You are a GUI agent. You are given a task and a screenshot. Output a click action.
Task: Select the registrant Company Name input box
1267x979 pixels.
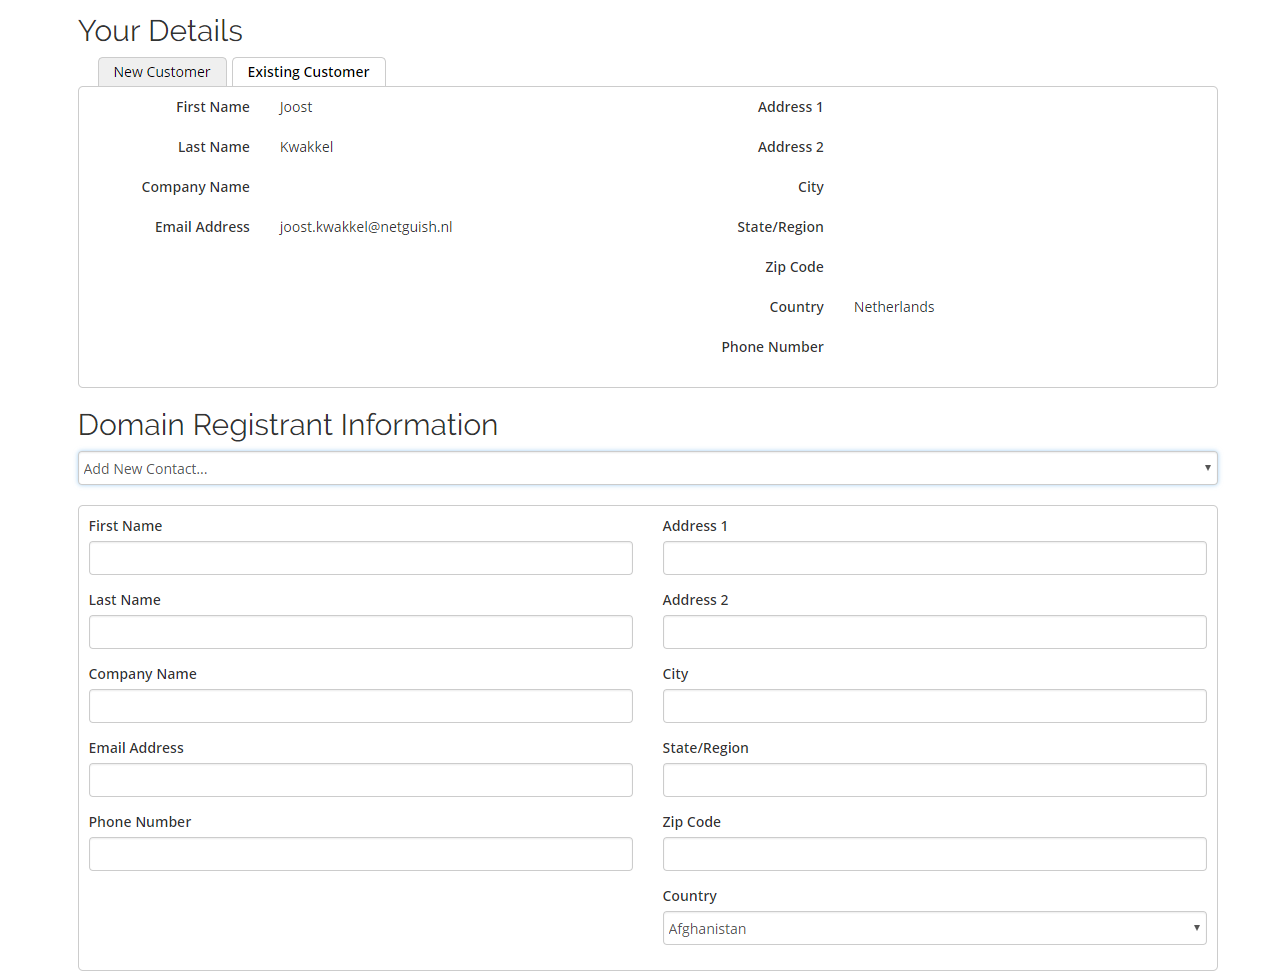[x=360, y=706]
